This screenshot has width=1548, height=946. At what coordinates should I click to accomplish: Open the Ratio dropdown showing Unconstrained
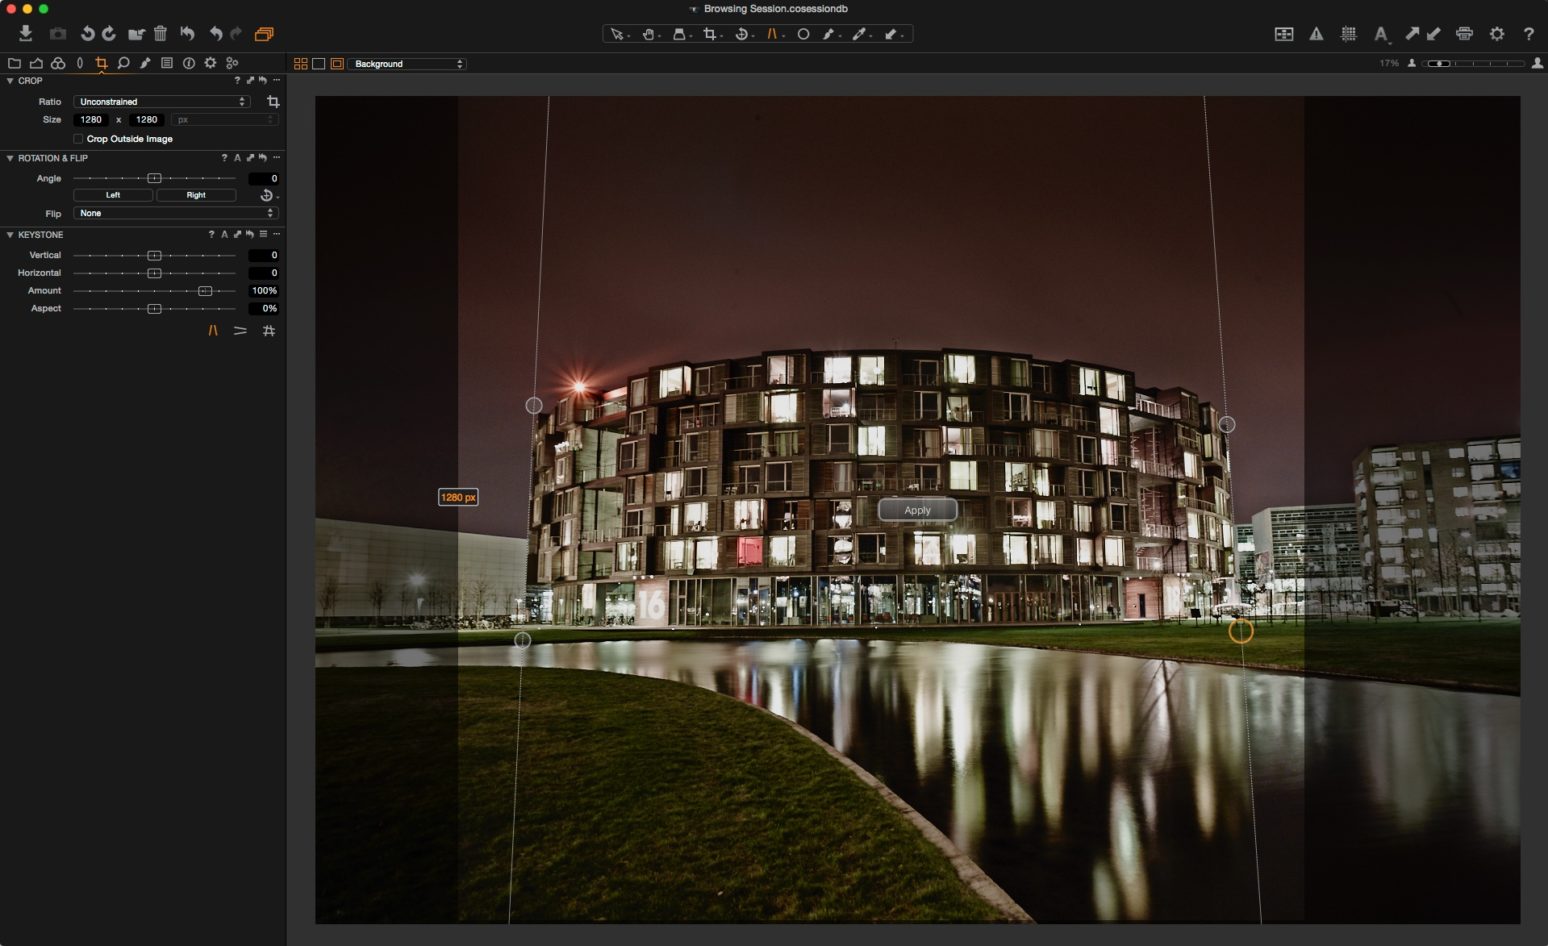point(160,101)
